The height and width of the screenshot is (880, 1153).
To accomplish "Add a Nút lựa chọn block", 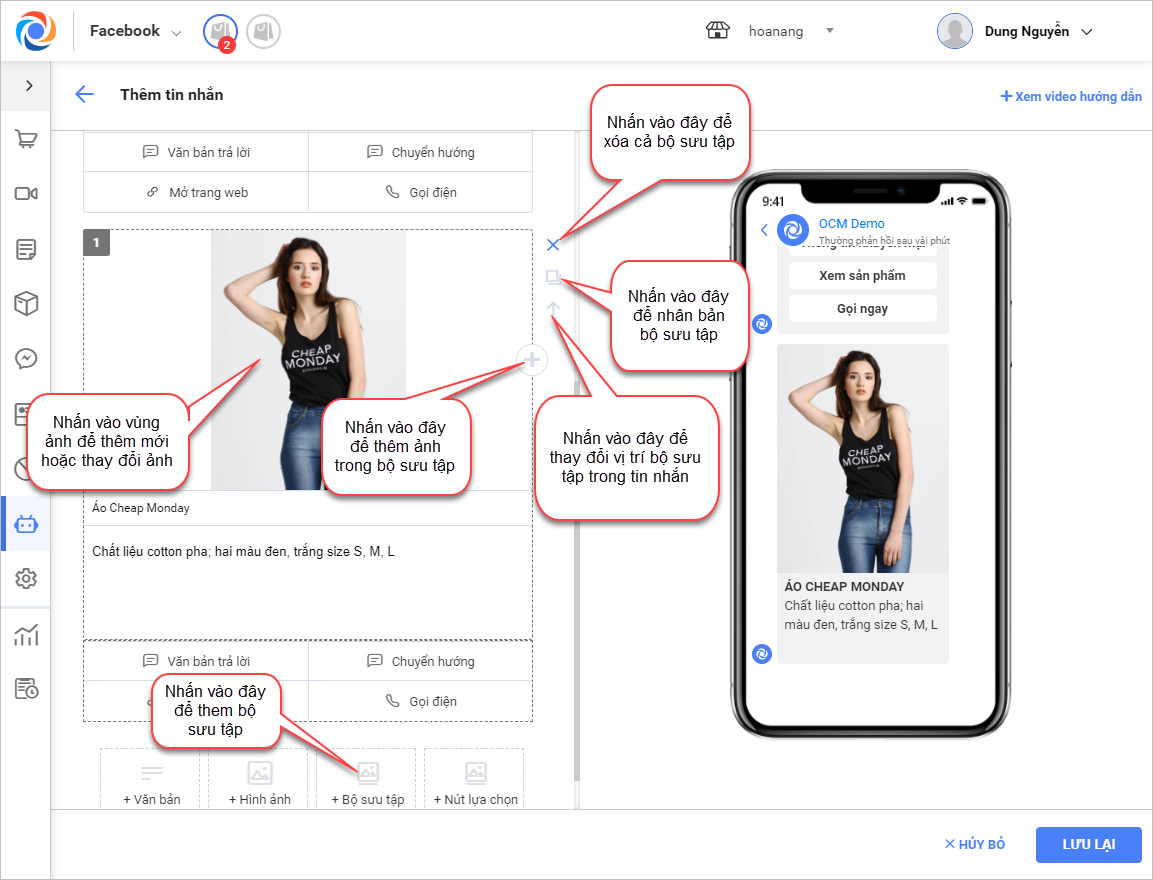I will [x=475, y=781].
